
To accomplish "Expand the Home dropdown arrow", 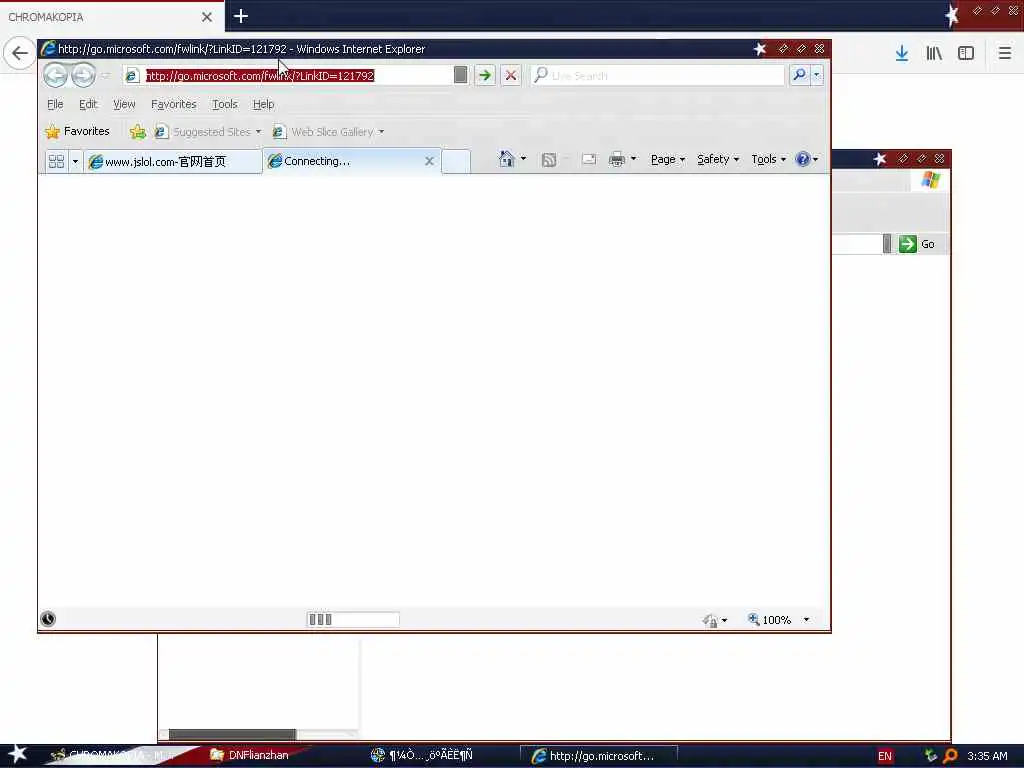I will [x=523, y=159].
